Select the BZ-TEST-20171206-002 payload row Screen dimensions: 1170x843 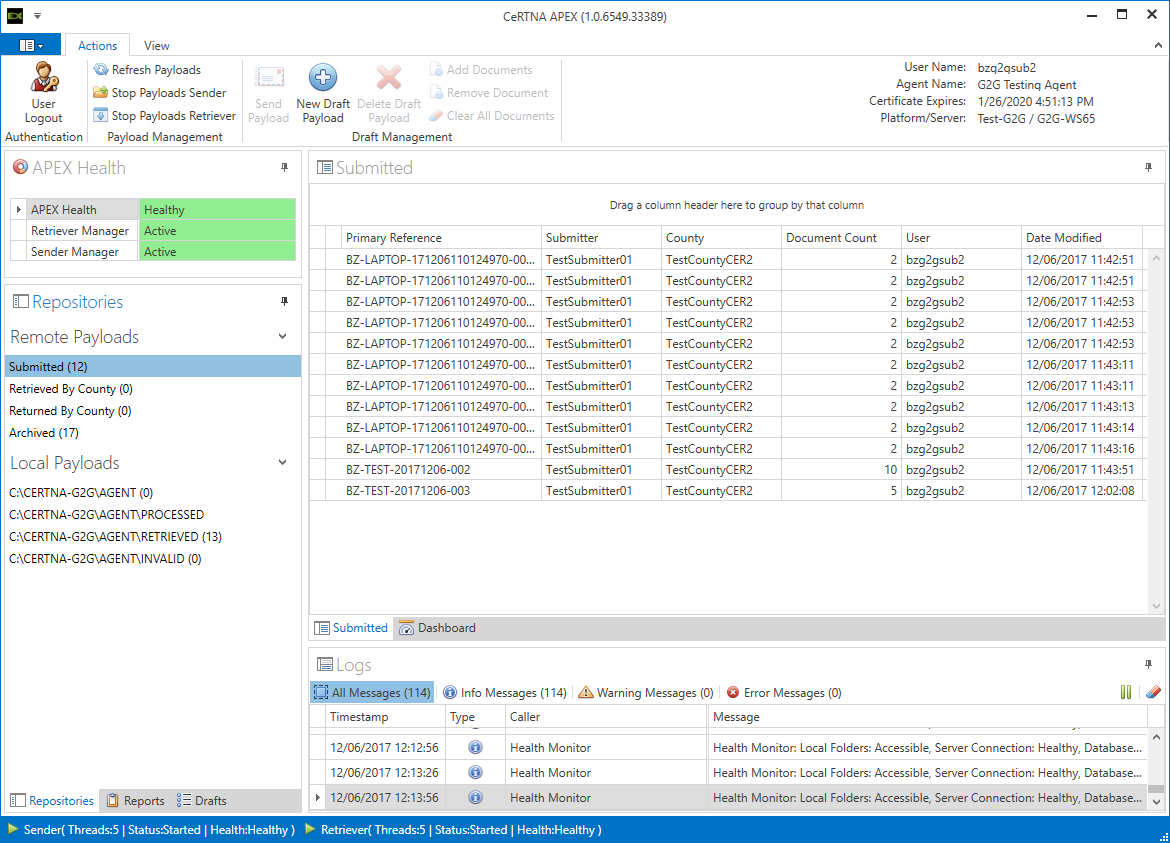(x=408, y=470)
